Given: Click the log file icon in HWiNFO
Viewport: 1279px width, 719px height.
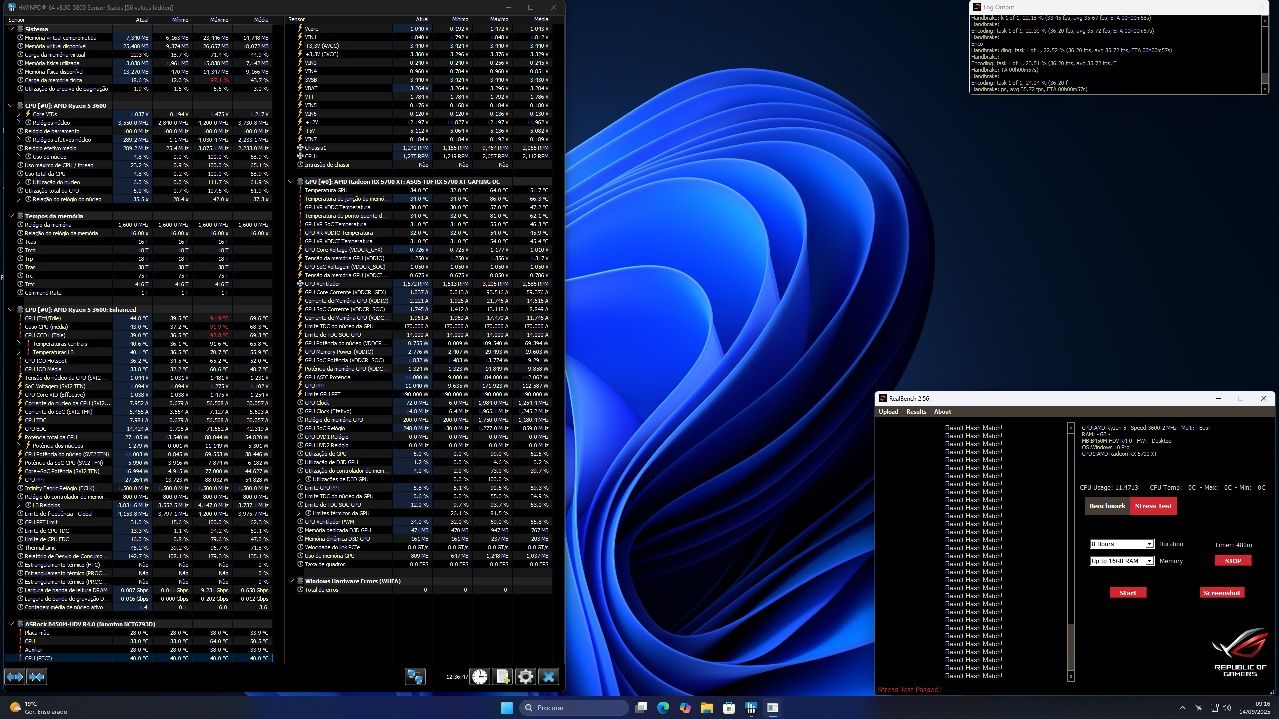Looking at the screenshot, I should point(503,677).
